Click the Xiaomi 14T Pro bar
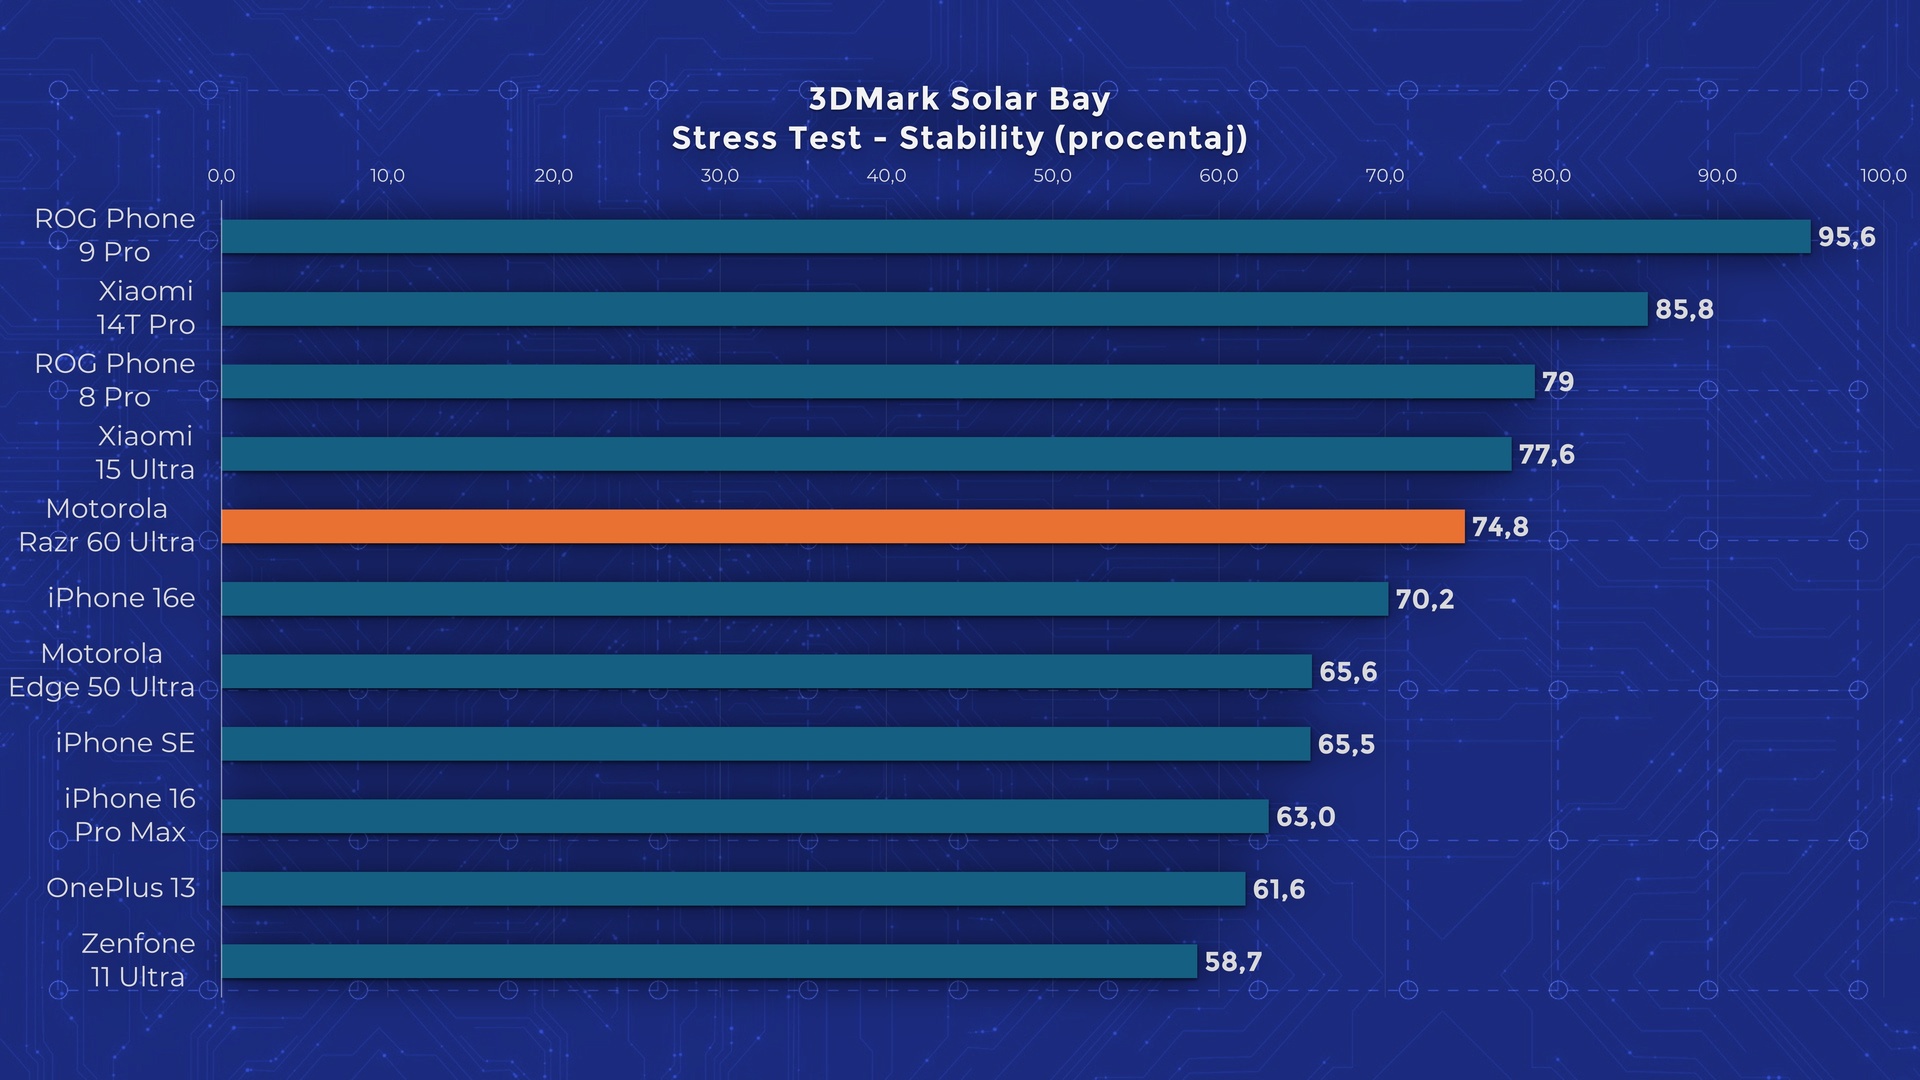Screen dimensions: 1920x1080 point(934,309)
